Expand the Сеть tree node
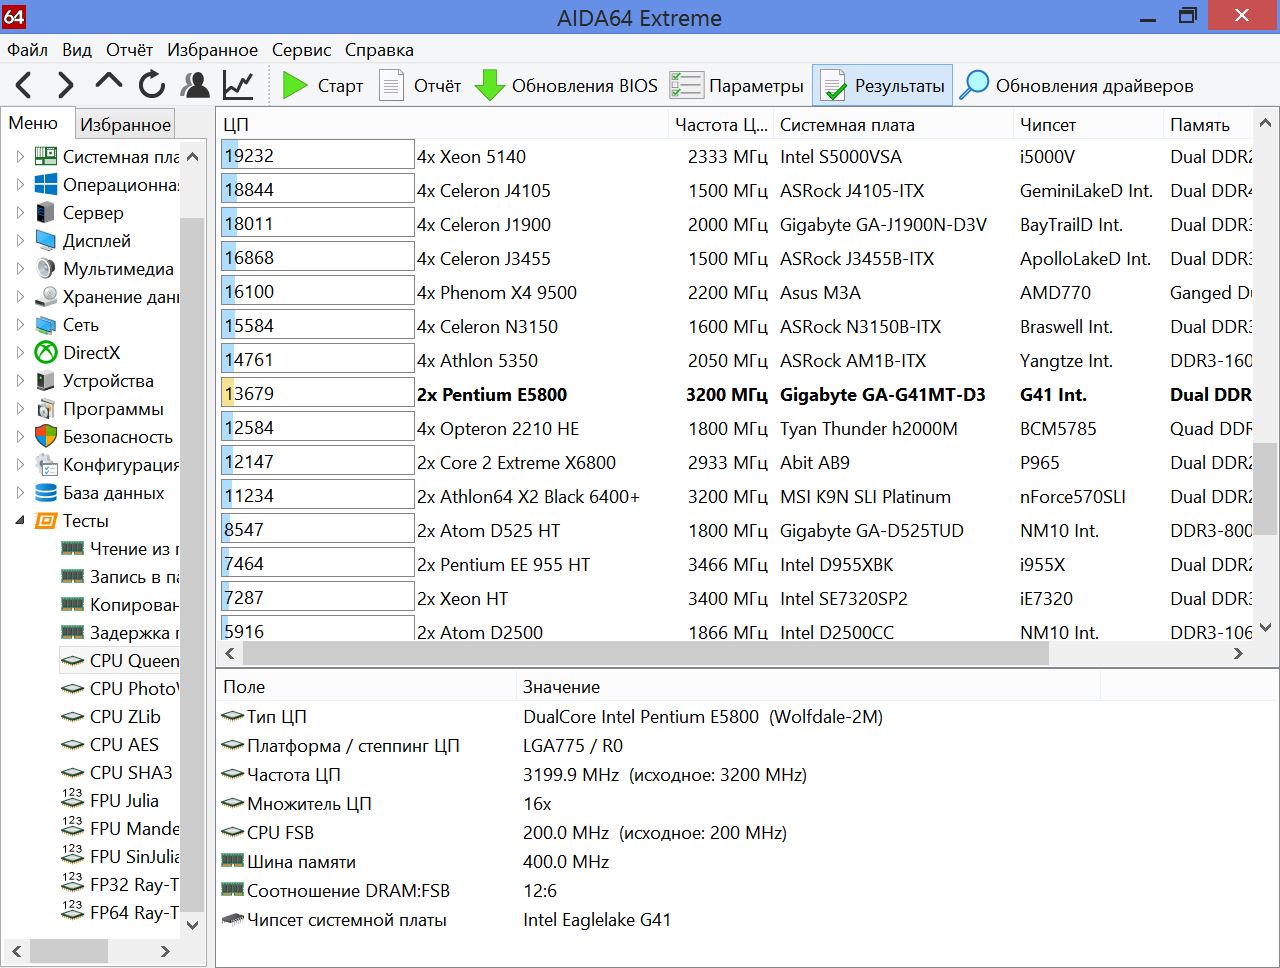The image size is (1280, 968). click(x=20, y=325)
